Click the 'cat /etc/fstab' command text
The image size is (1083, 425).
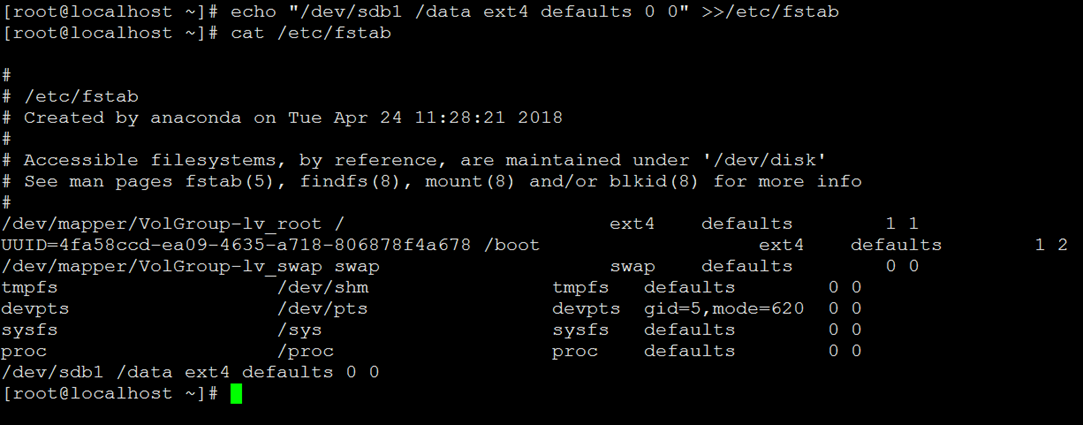(311, 33)
